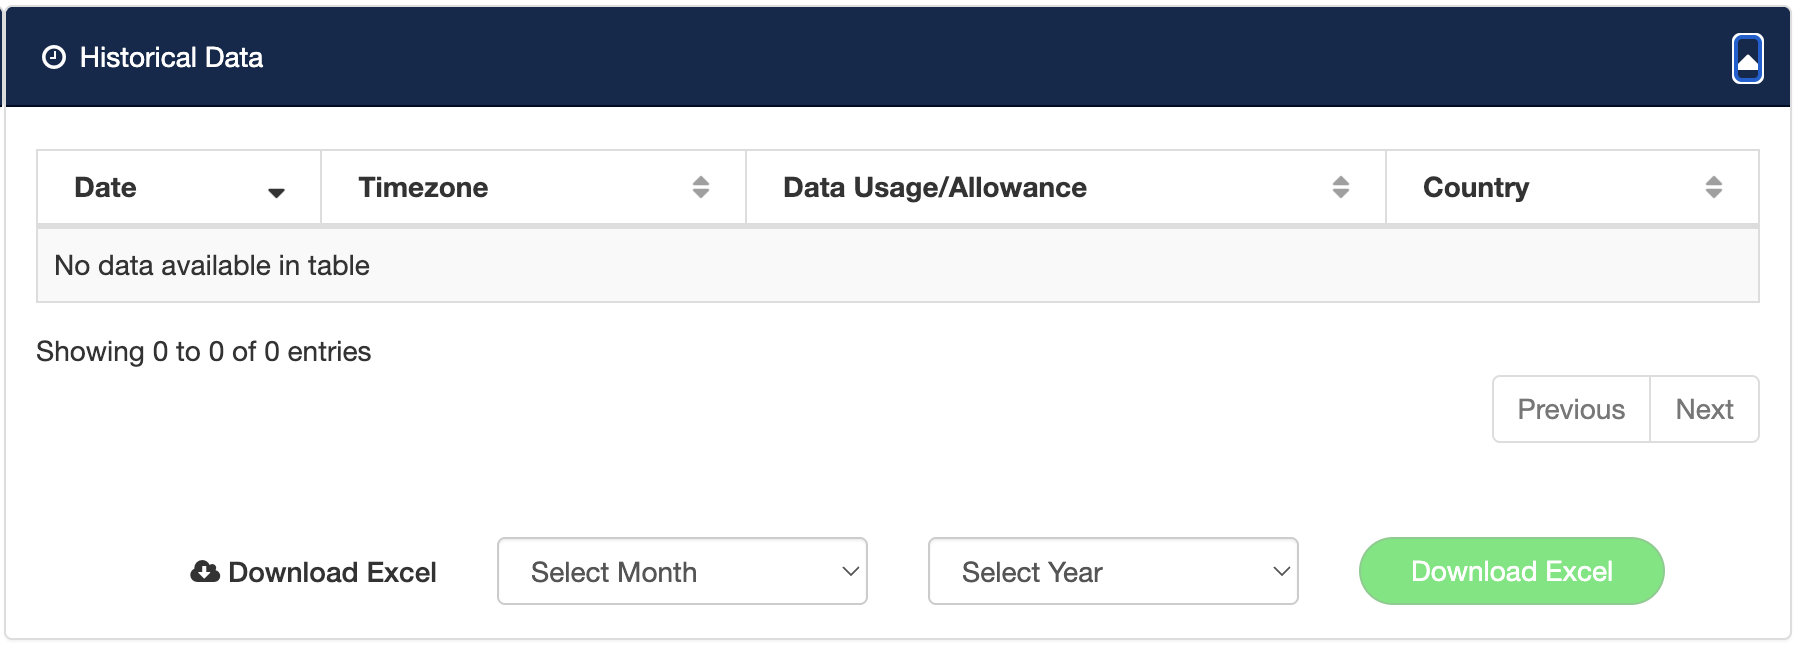Hit the Country column sort arrows icon

1713,187
